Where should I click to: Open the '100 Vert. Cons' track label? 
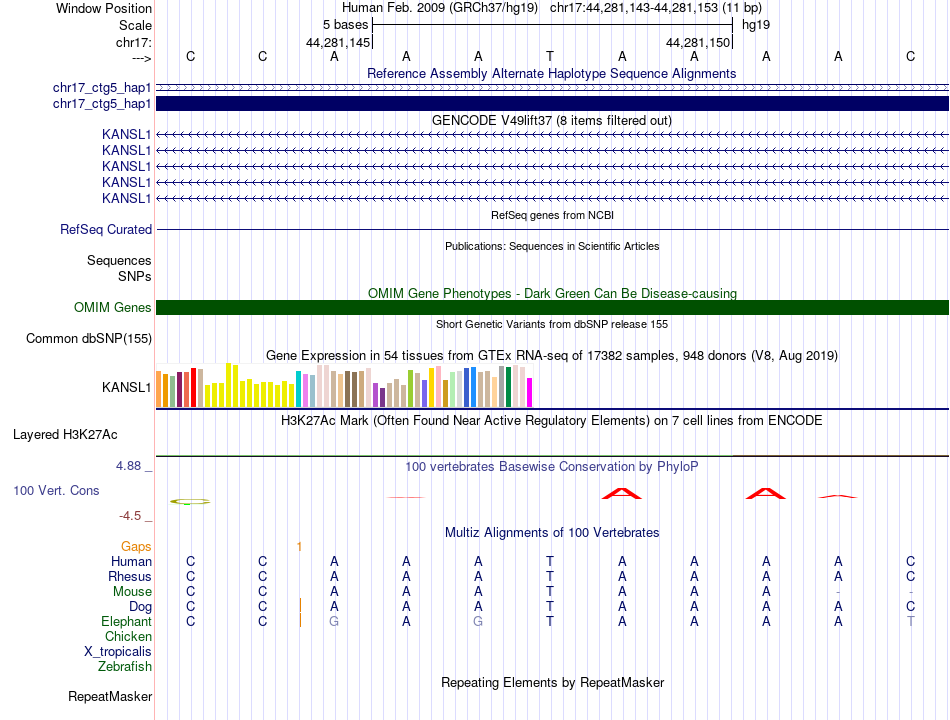pyautogui.click(x=56, y=490)
